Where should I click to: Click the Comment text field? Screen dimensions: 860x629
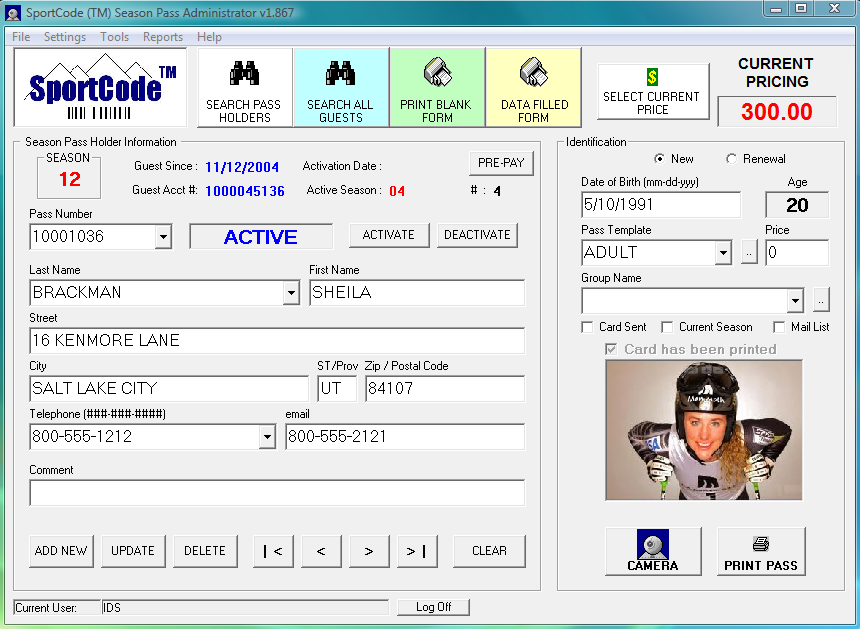tap(277, 492)
